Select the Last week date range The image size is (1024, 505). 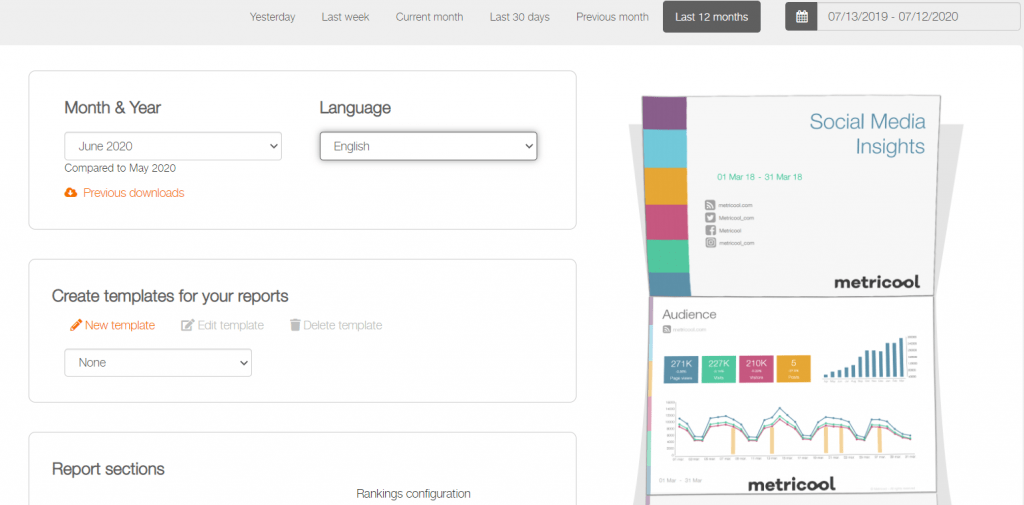345,17
